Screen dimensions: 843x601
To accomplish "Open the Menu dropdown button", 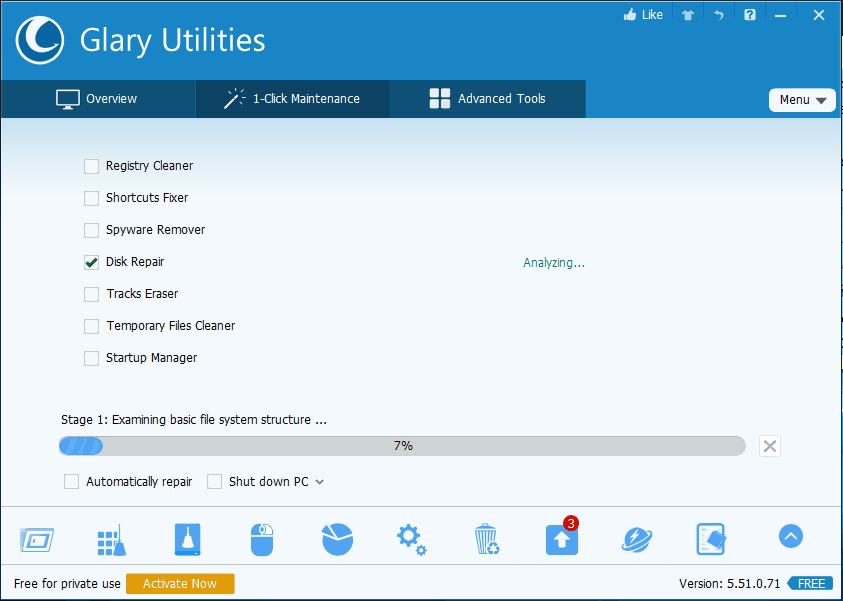I will click(802, 100).
